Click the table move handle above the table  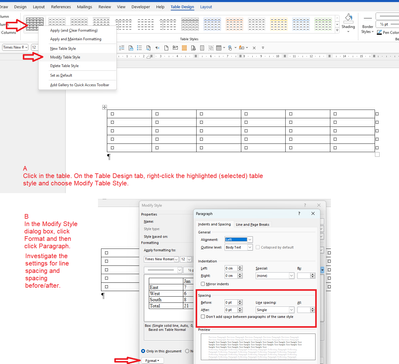pos(104,107)
